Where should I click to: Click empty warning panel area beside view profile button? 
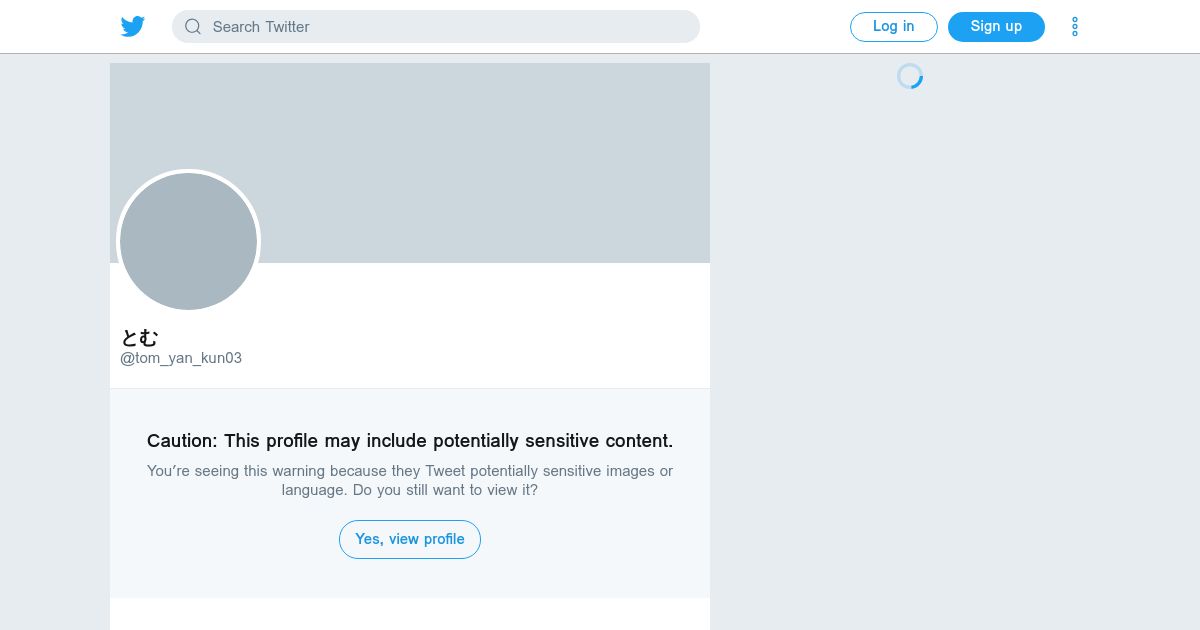coord(590,540)
